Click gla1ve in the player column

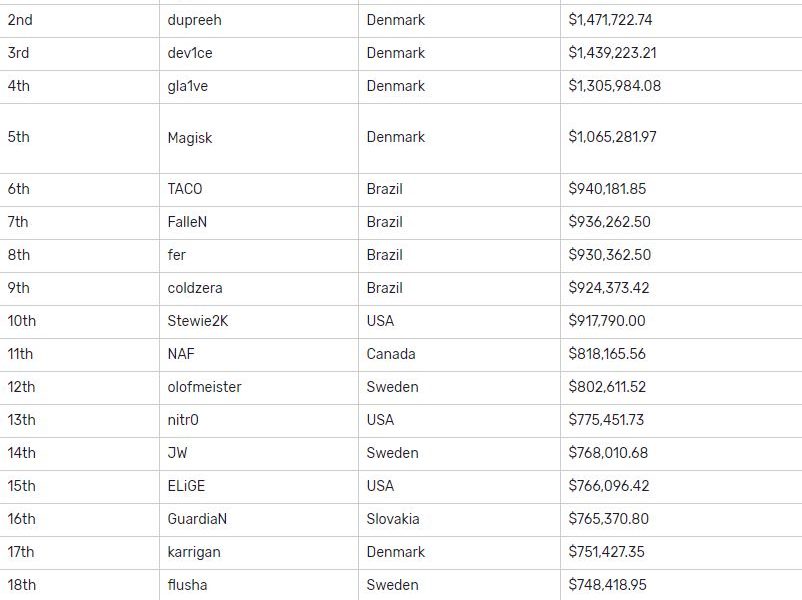point(188,86)
